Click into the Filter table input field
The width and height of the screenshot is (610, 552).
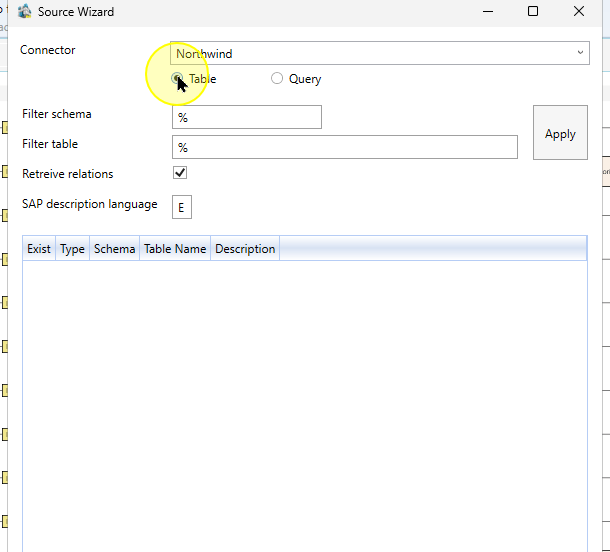pyautogui.click(x=345, y=147)
